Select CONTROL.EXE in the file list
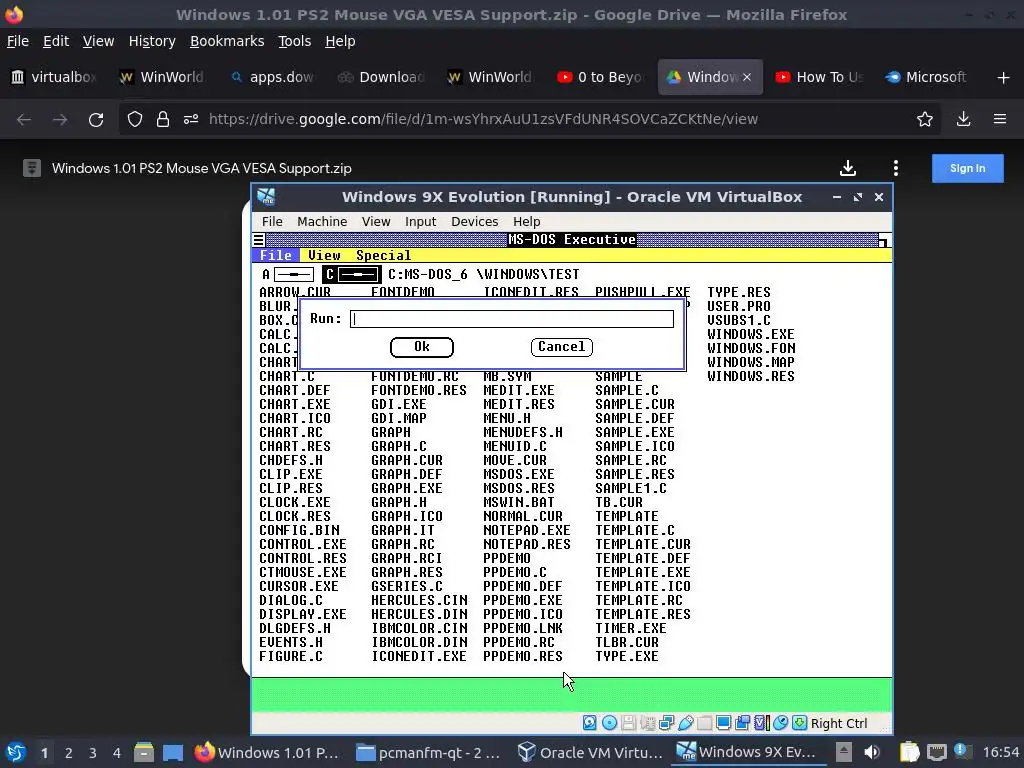This screenshot has height=768, width=1024. [302, 544]
